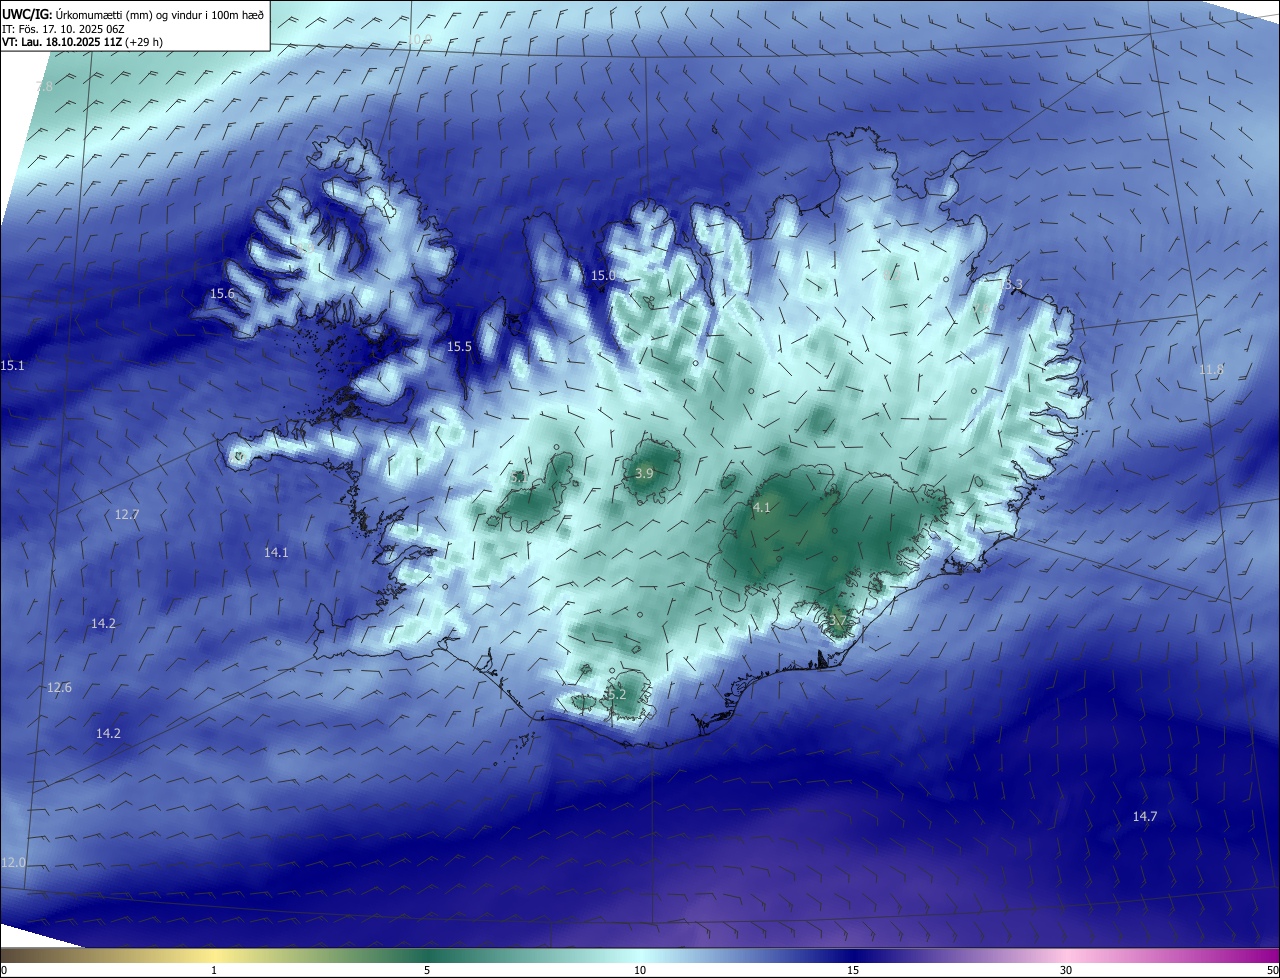Click the 12.6 value label
The height and width of the screenshot is (978, 1280).
pos(59,687)
